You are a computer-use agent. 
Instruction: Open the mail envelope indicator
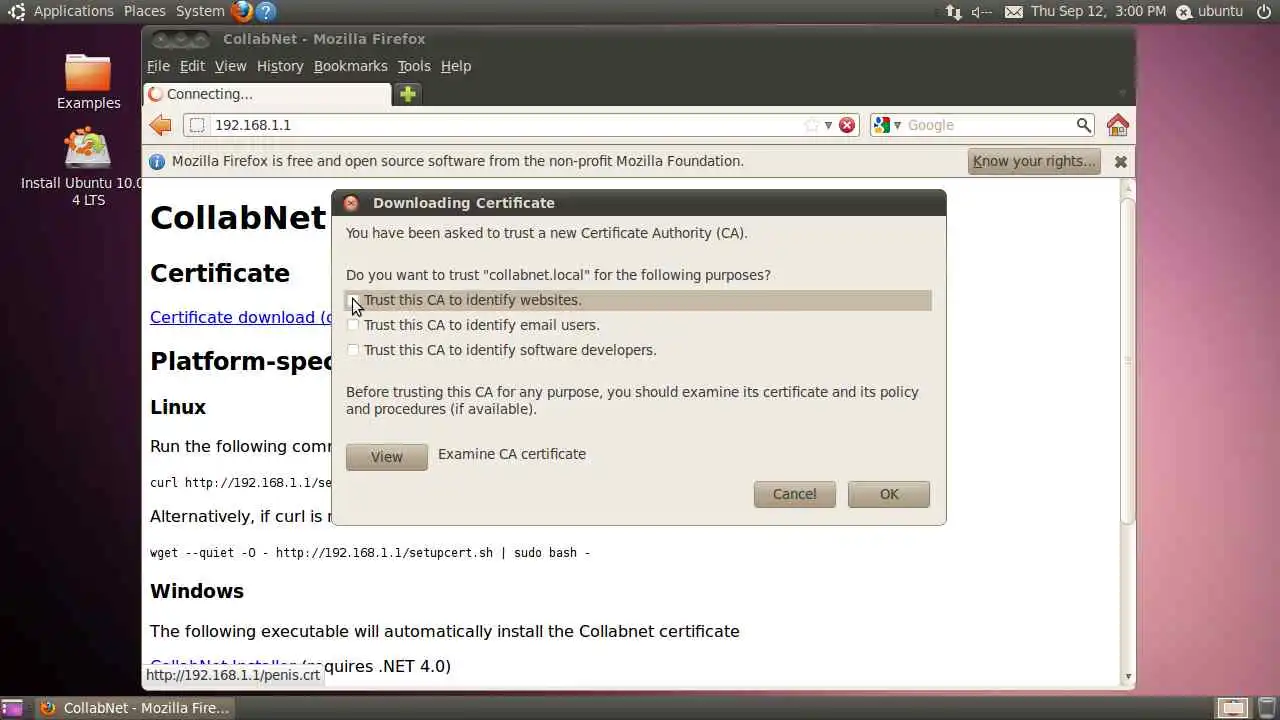pyautogui.click(x=1014, y=12)
